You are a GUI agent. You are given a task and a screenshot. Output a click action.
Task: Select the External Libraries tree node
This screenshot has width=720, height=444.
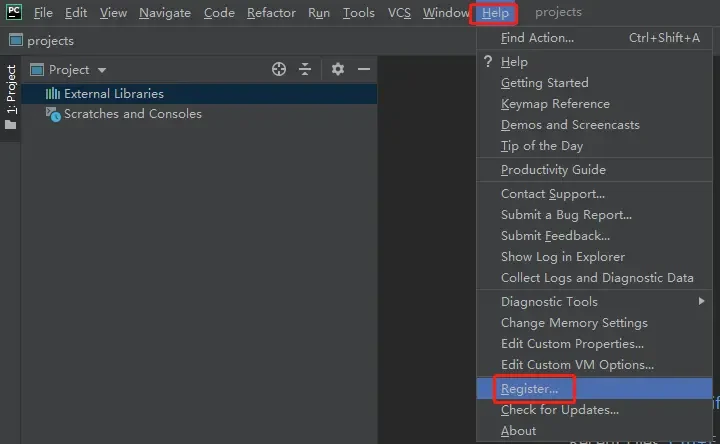coord(113,93)
